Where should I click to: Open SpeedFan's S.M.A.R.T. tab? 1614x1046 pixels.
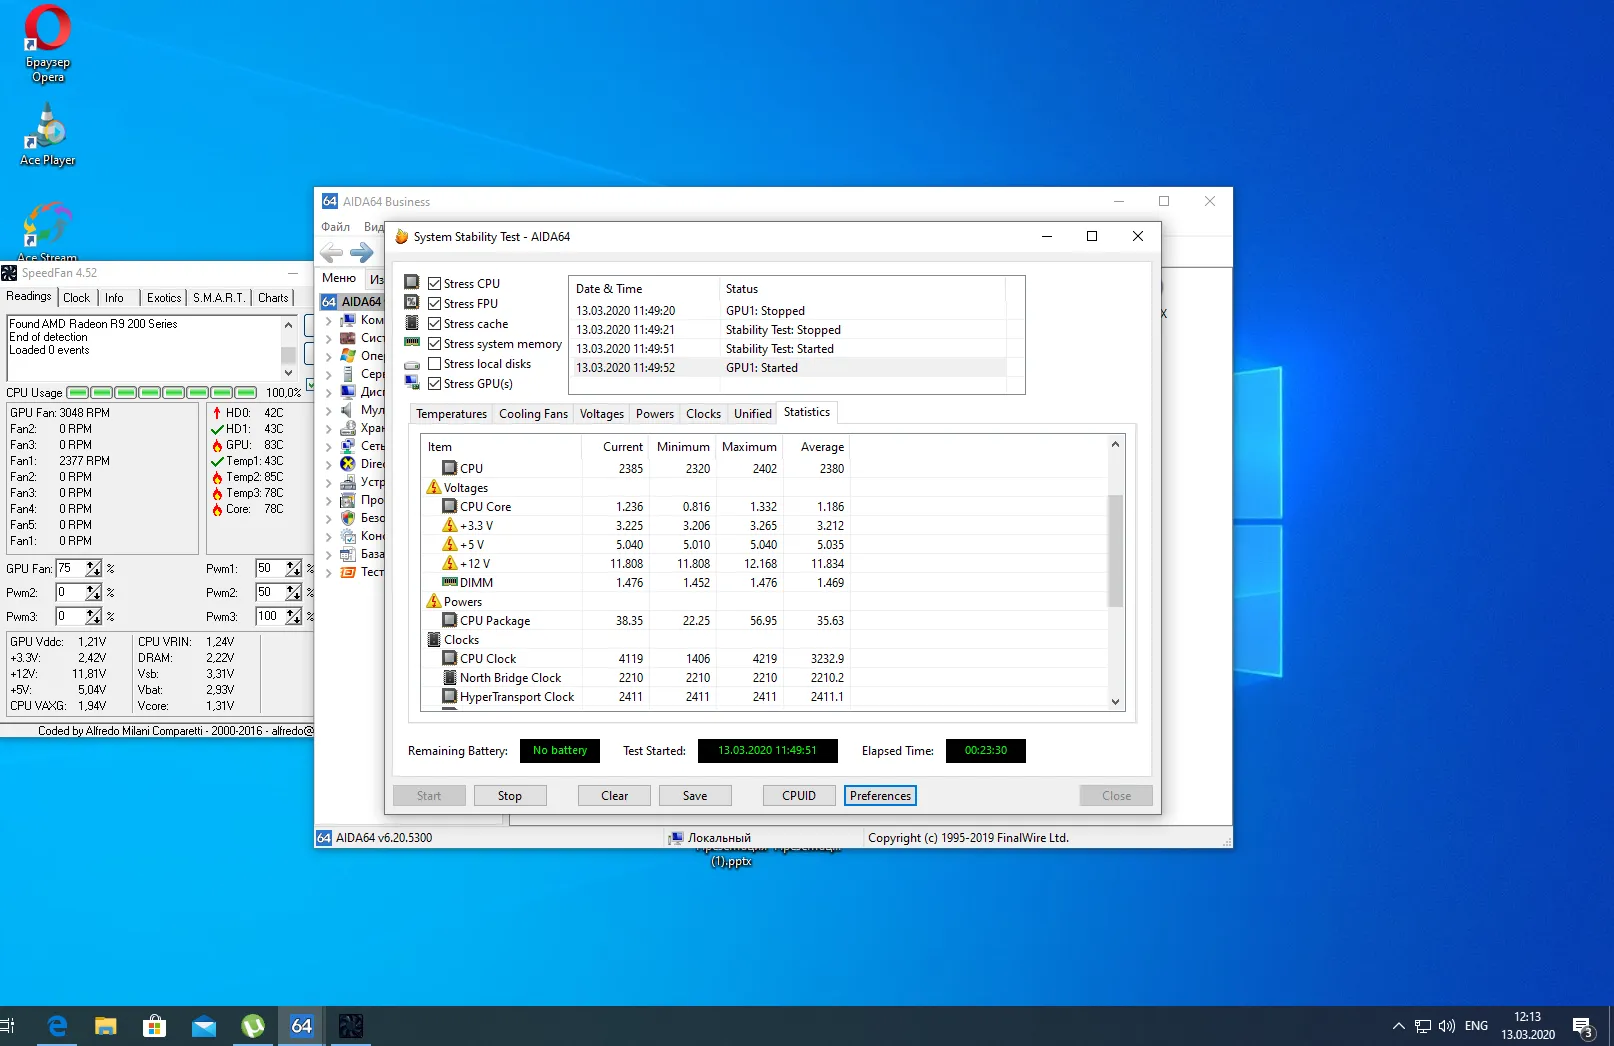(x=219, y=298)
